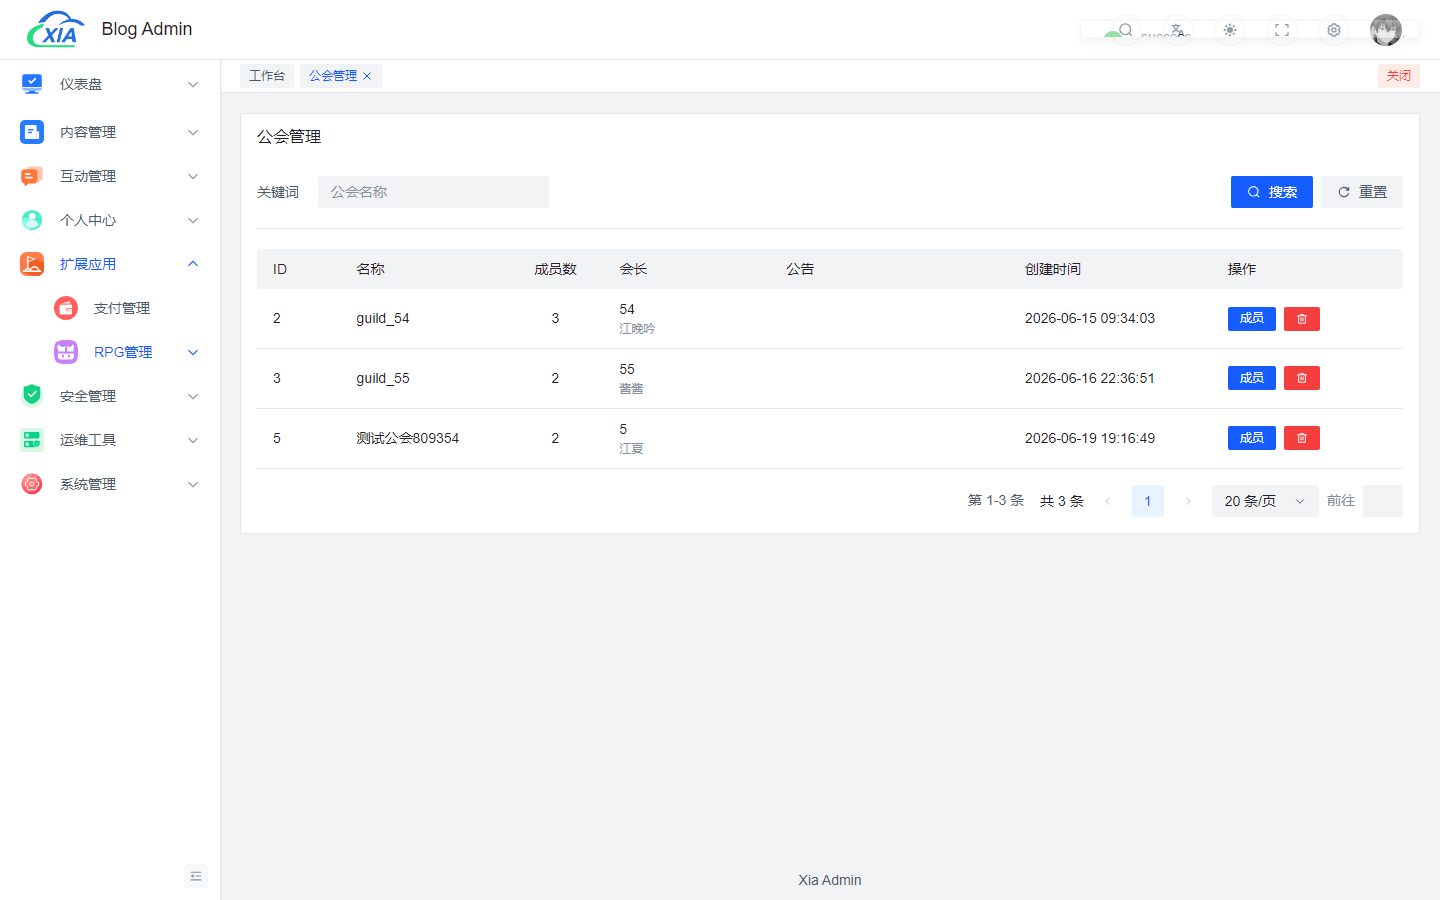
Task: Expand the RPG管理 submenu chevron
Action: [193, 352]
